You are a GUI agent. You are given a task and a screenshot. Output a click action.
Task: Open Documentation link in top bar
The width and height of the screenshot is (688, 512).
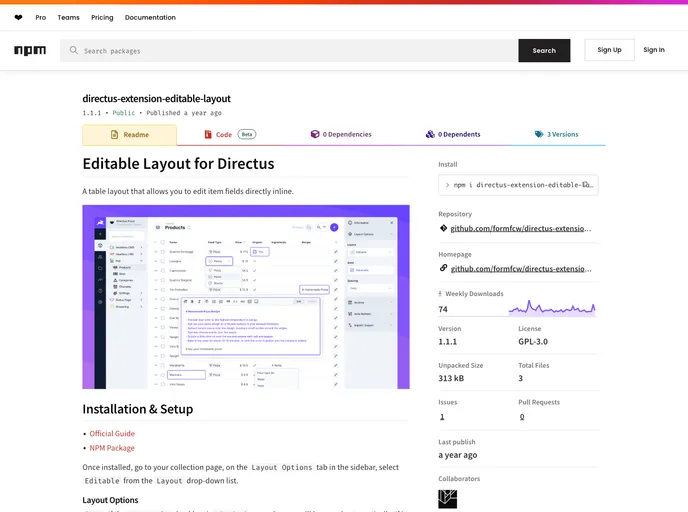(150, 18)
